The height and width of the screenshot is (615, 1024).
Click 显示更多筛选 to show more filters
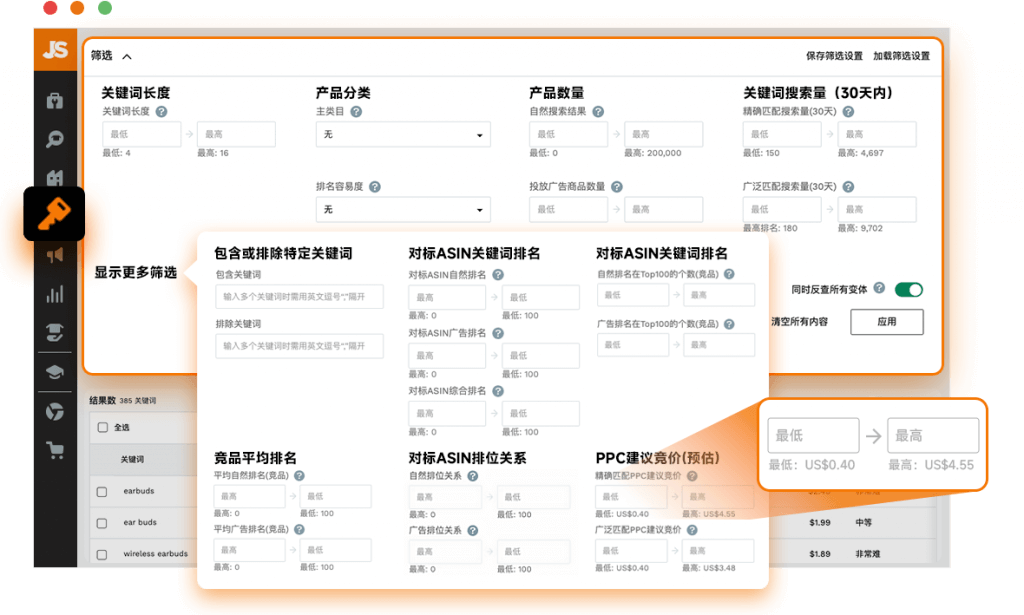tap(136, 272)
